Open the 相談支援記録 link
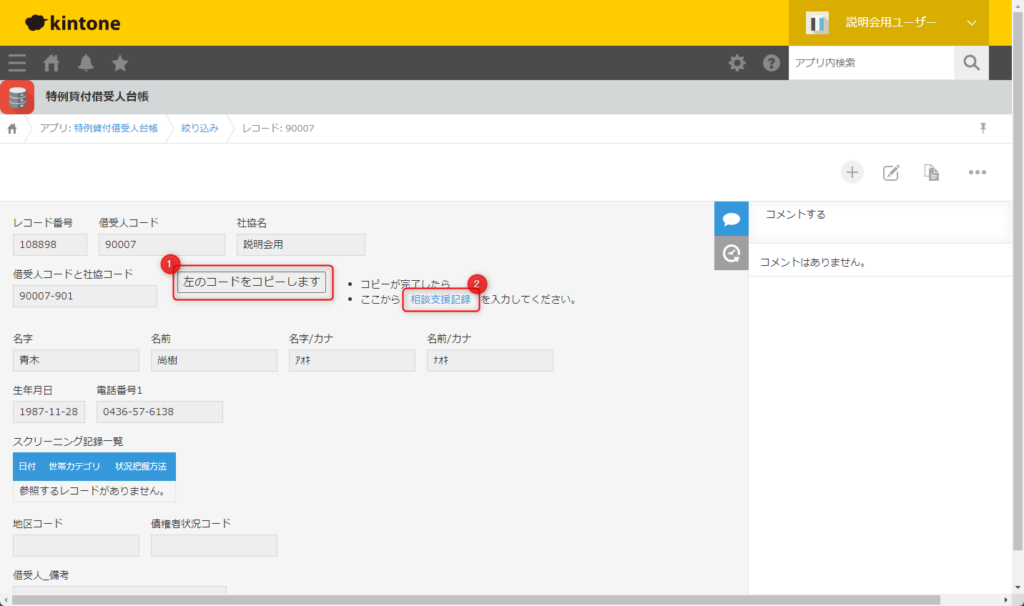1024x606 pixels. [440, 299]
